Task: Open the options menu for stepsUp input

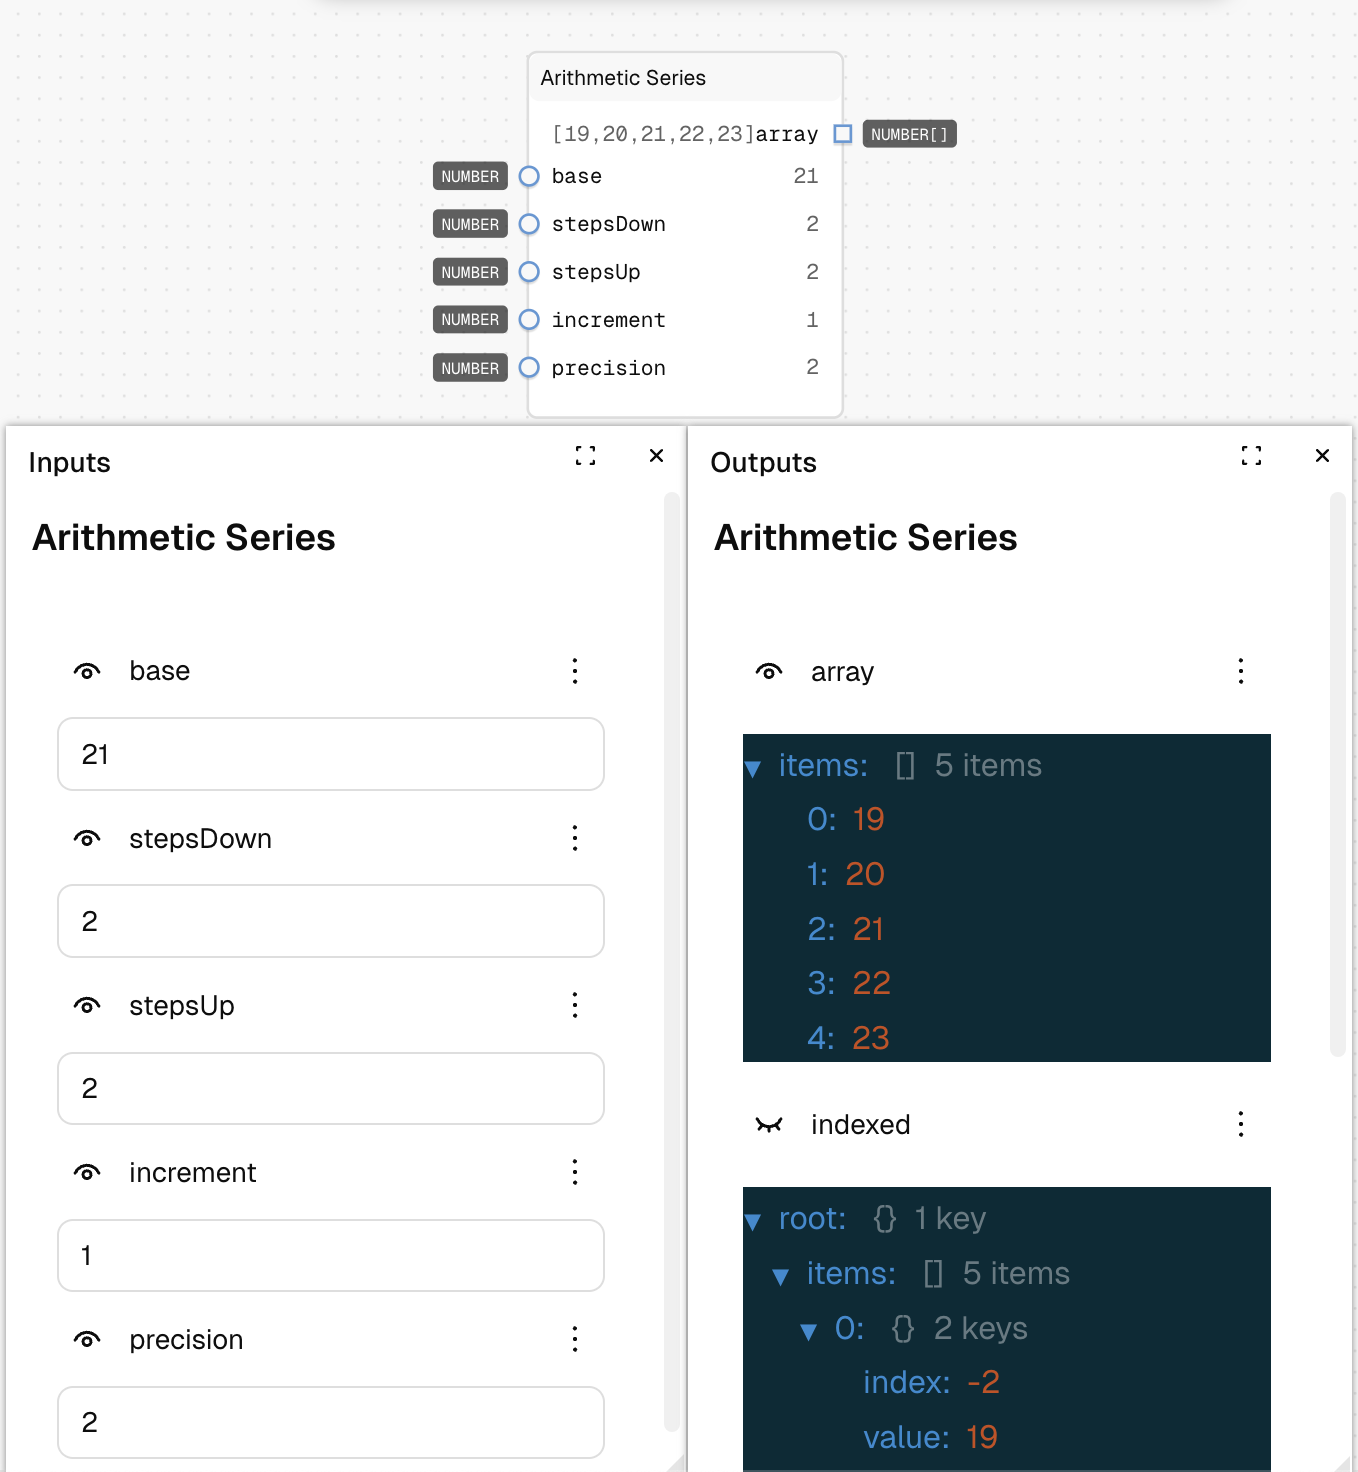Action: [x=575, y=1005]
